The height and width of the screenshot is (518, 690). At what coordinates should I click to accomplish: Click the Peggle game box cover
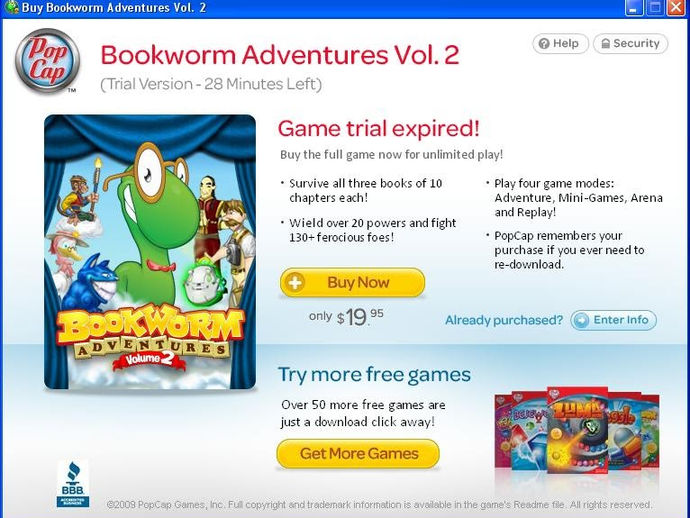624,431
